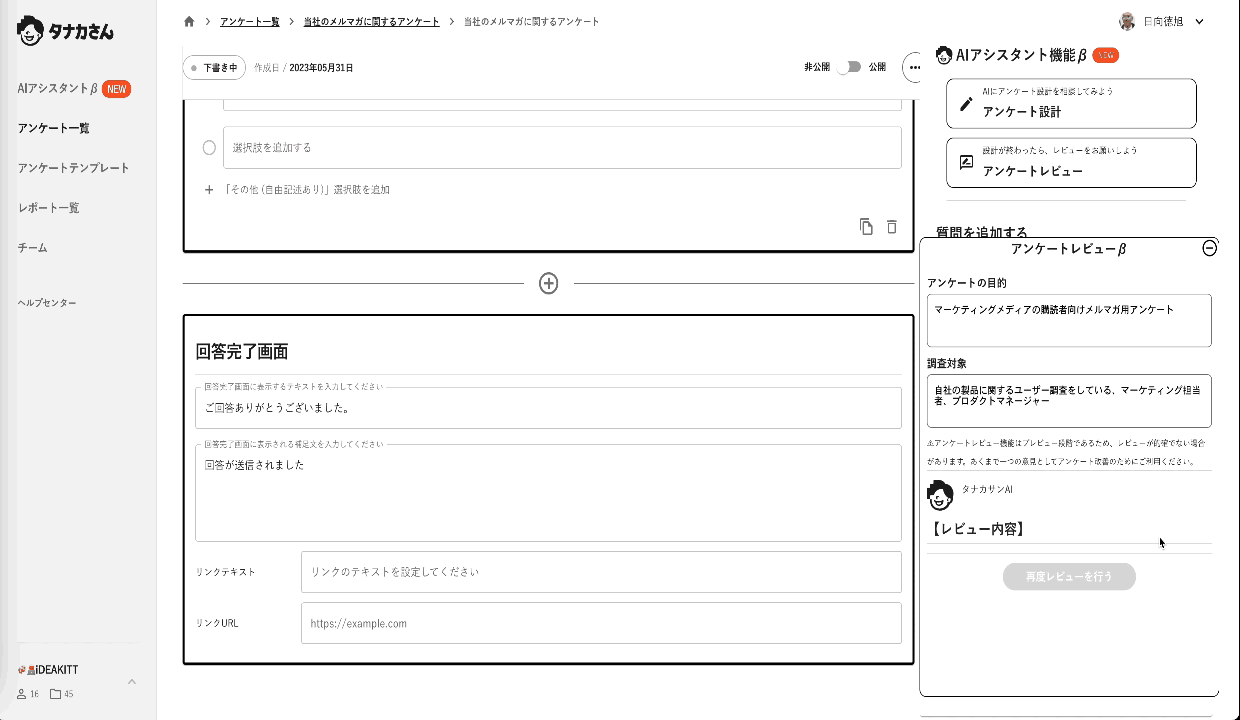This screenshot has width=1240, height=720.
Task: Click 「その他(自由記述あり)」選択肢を追加
Action: (x=306, y=189)
